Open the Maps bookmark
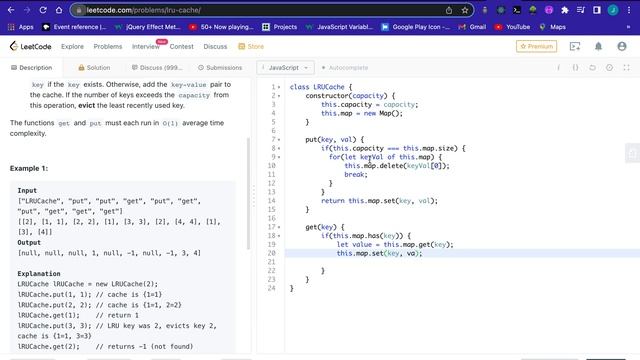Screen dimensions: 640x360 (x=552, y=27)
